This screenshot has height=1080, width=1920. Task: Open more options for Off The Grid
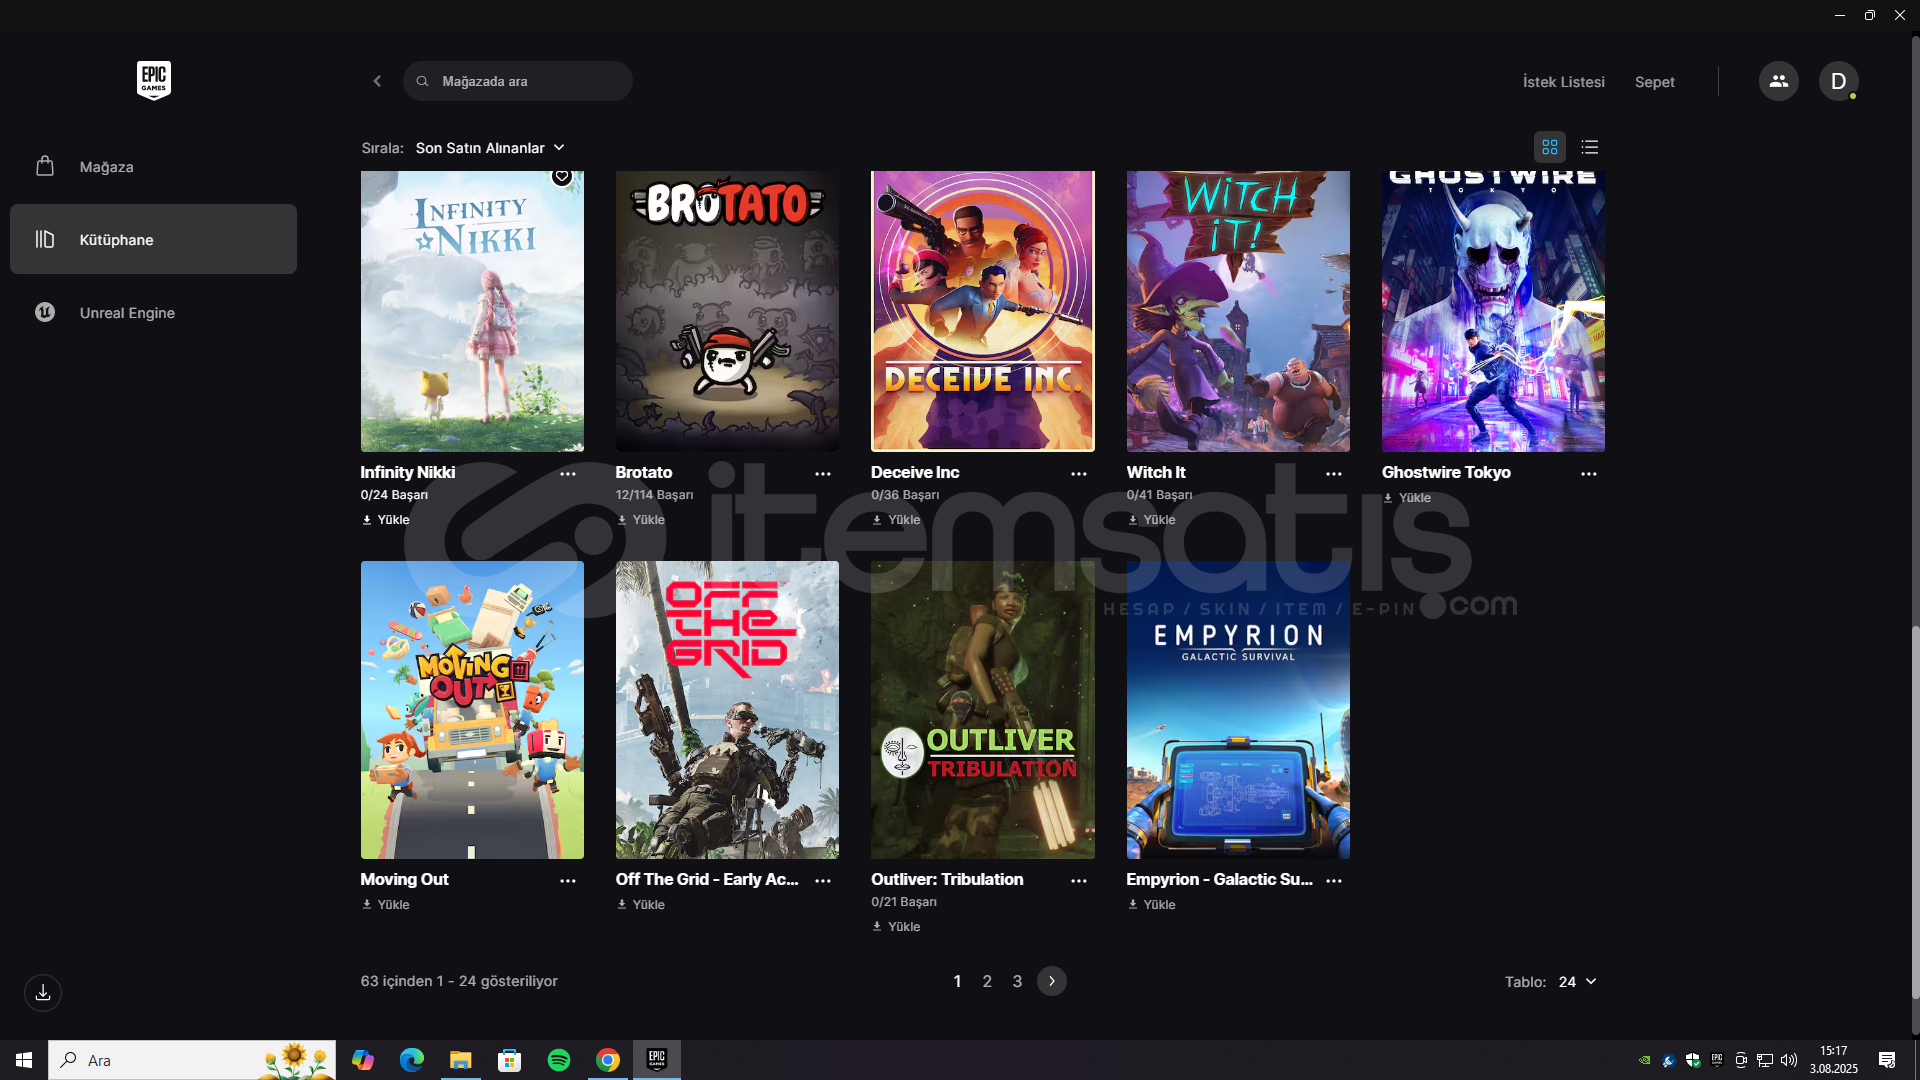823,880
